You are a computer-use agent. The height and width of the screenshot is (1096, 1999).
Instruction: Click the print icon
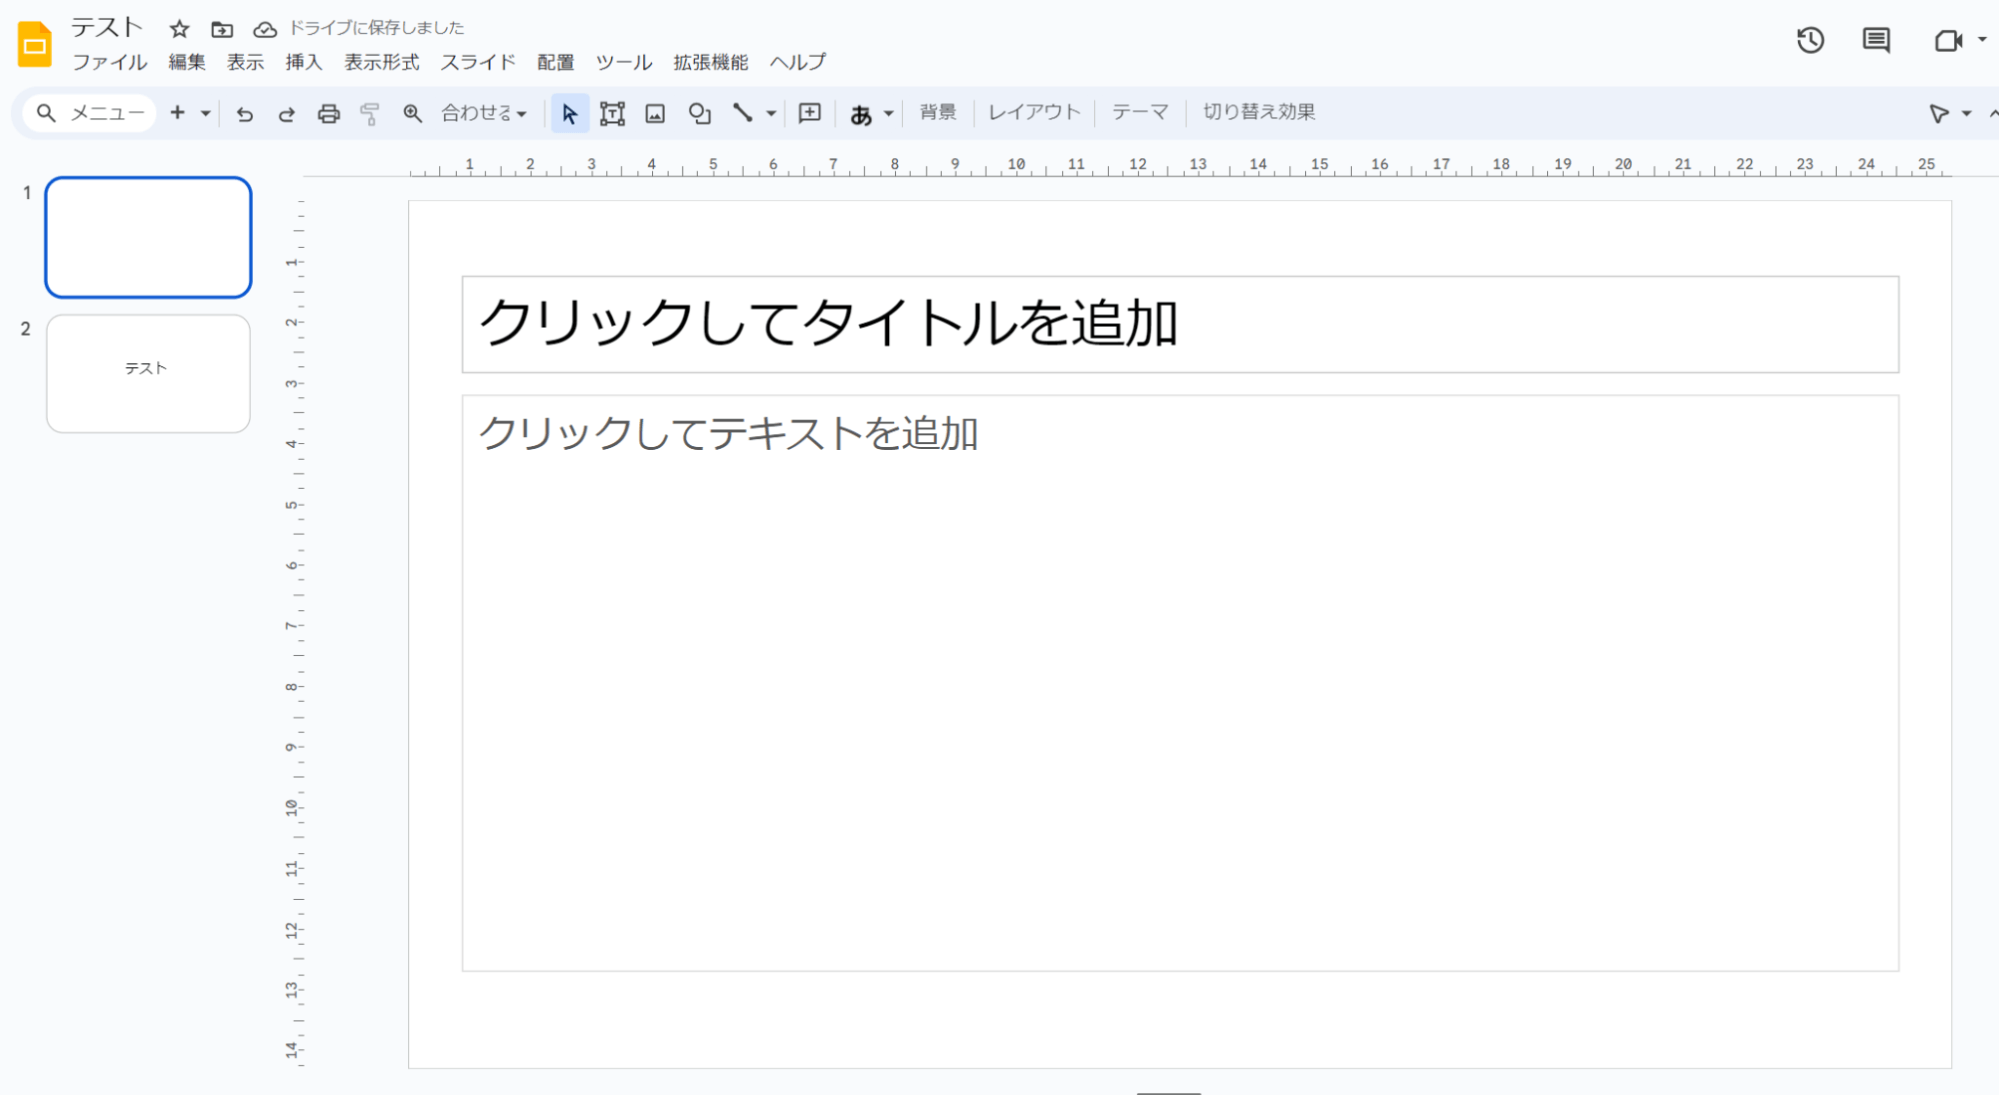(328, 113)
